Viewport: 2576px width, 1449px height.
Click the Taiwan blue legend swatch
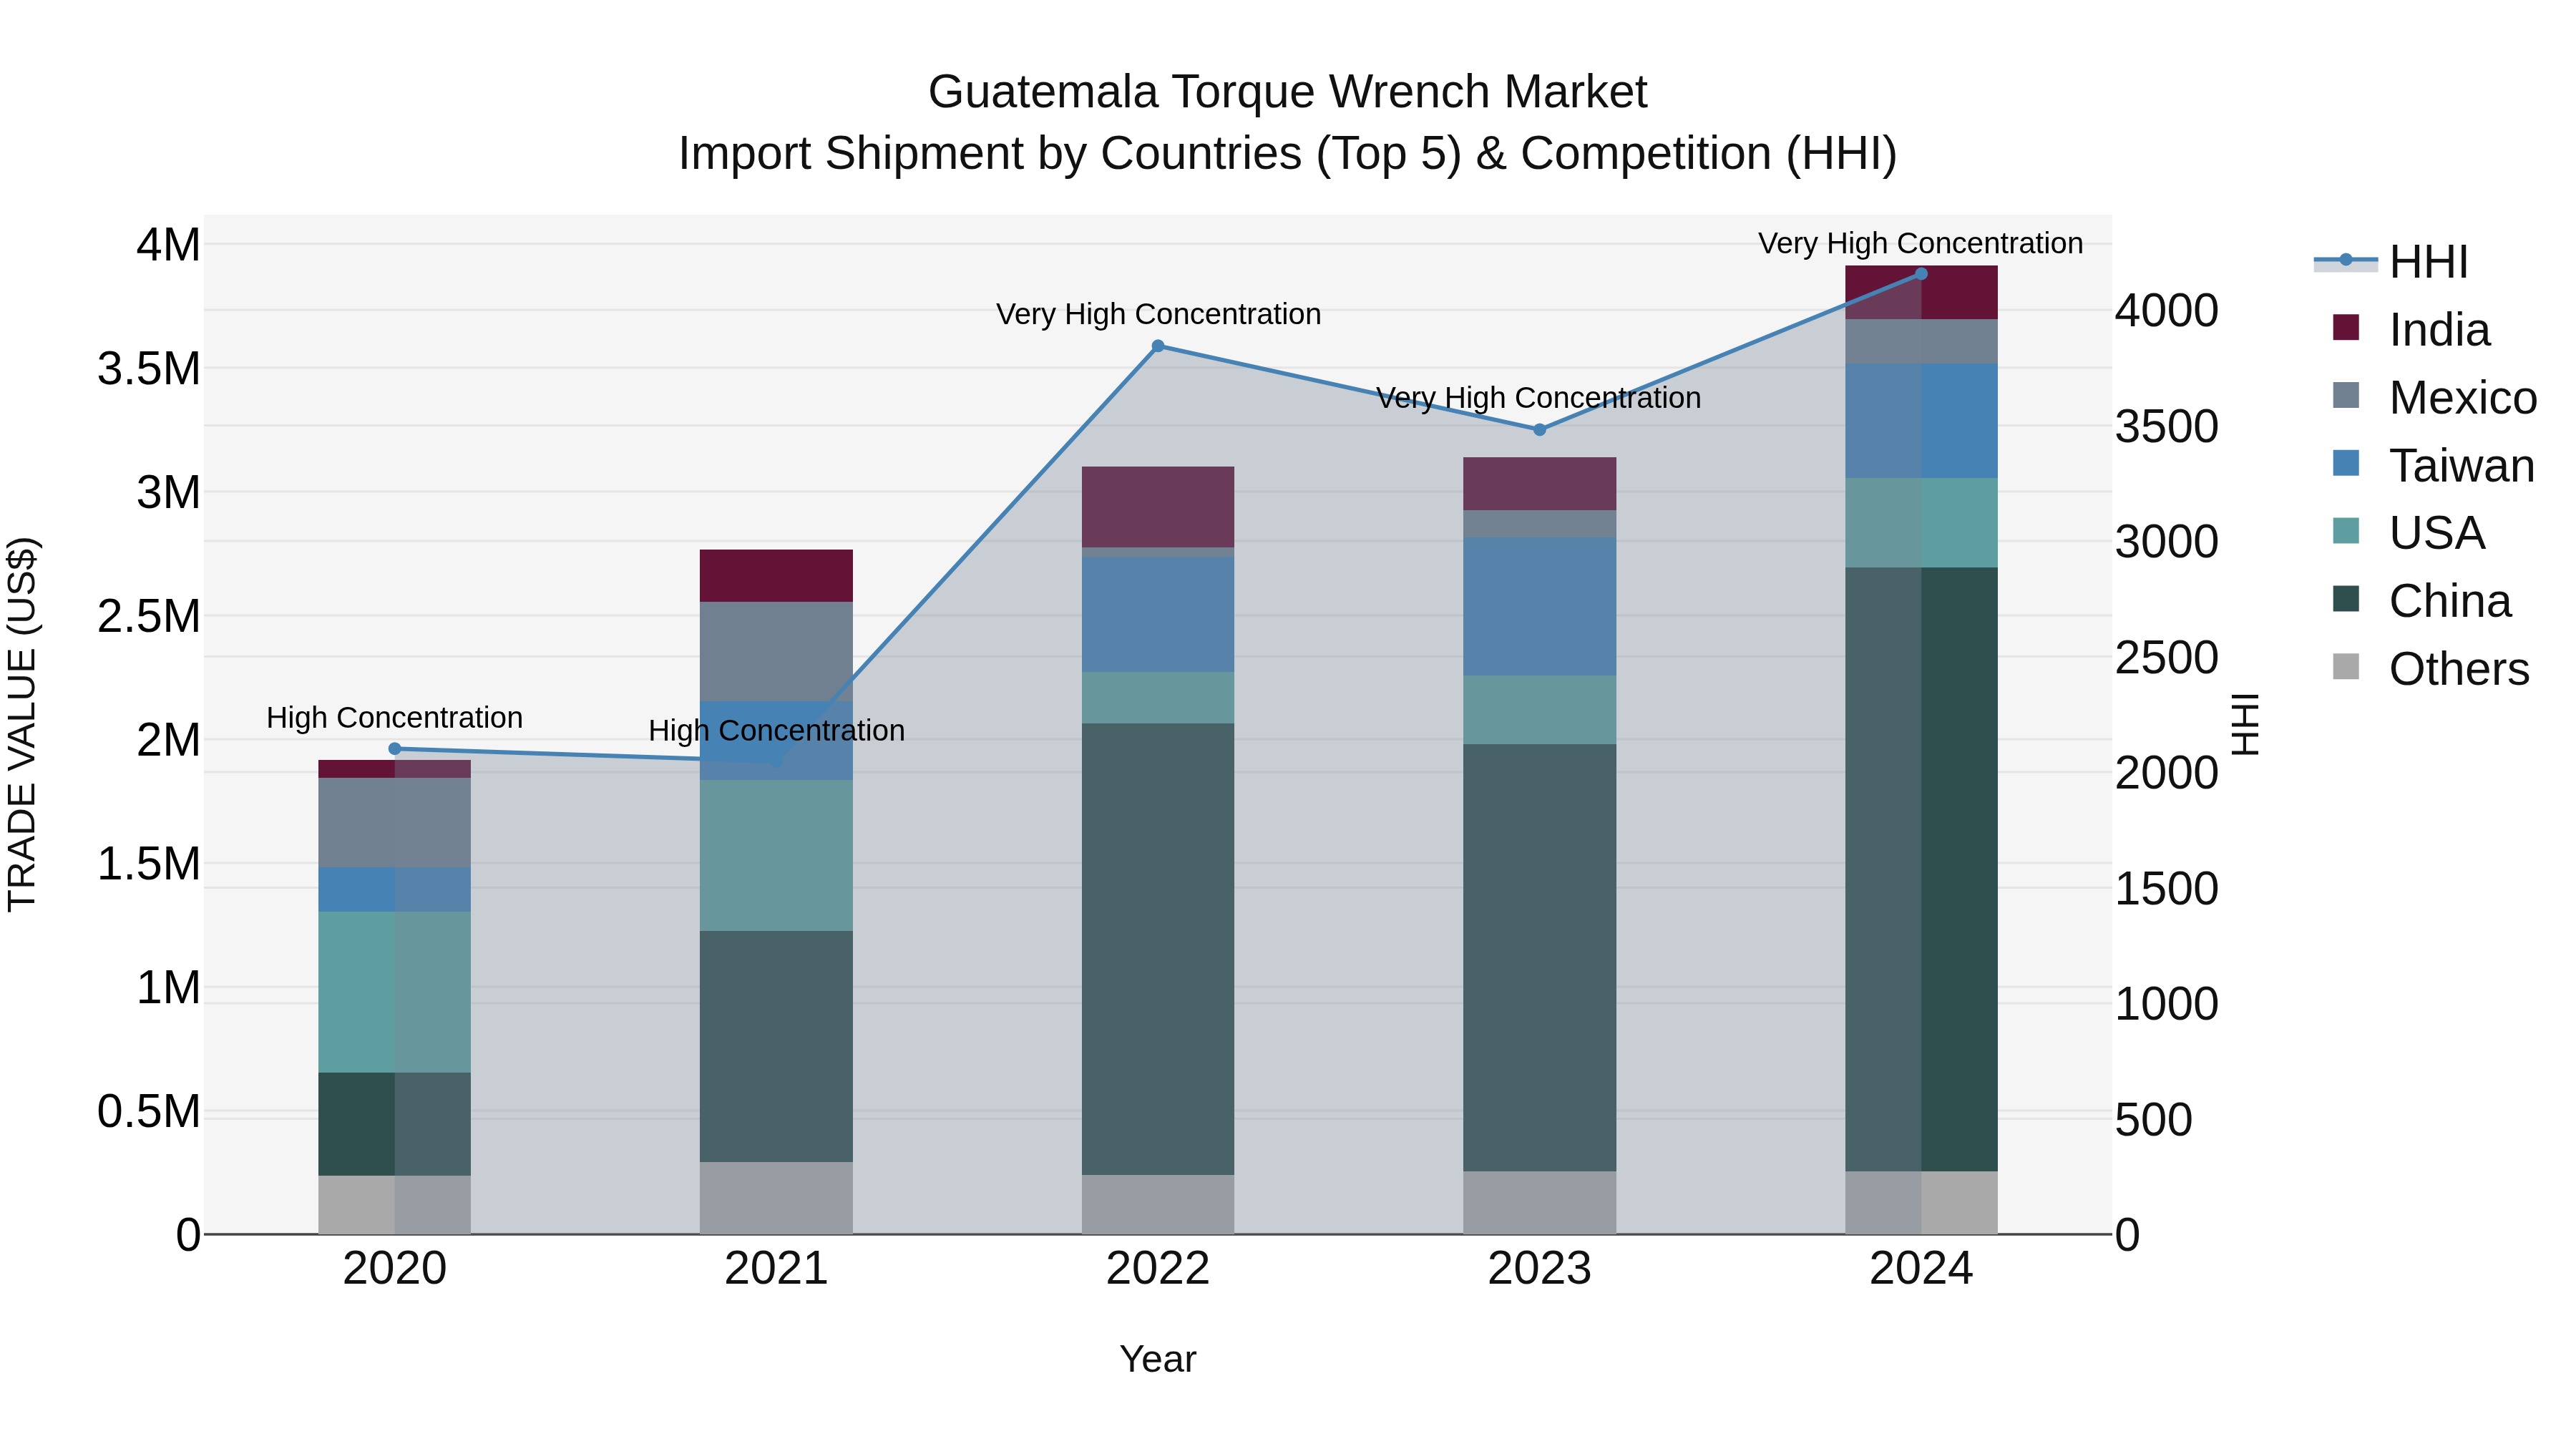[x=2345, y=463]
